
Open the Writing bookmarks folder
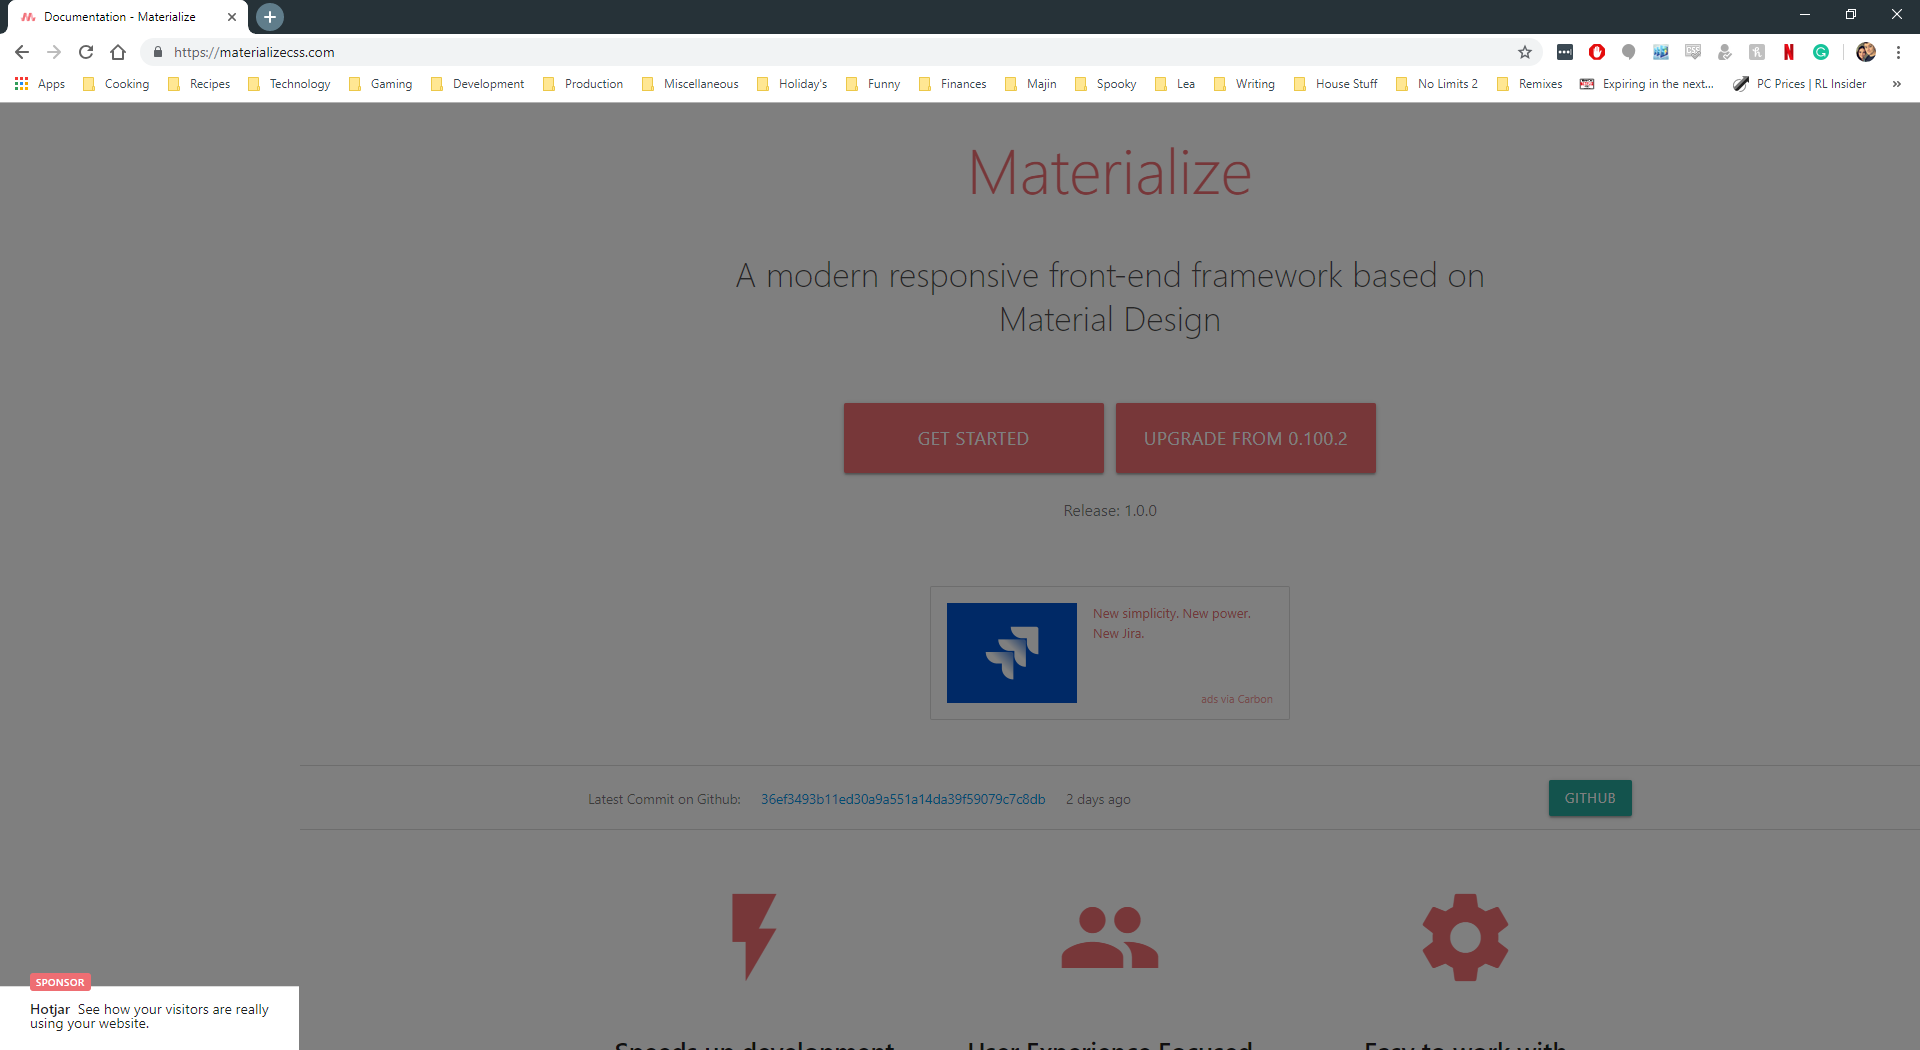[1244, 84]
